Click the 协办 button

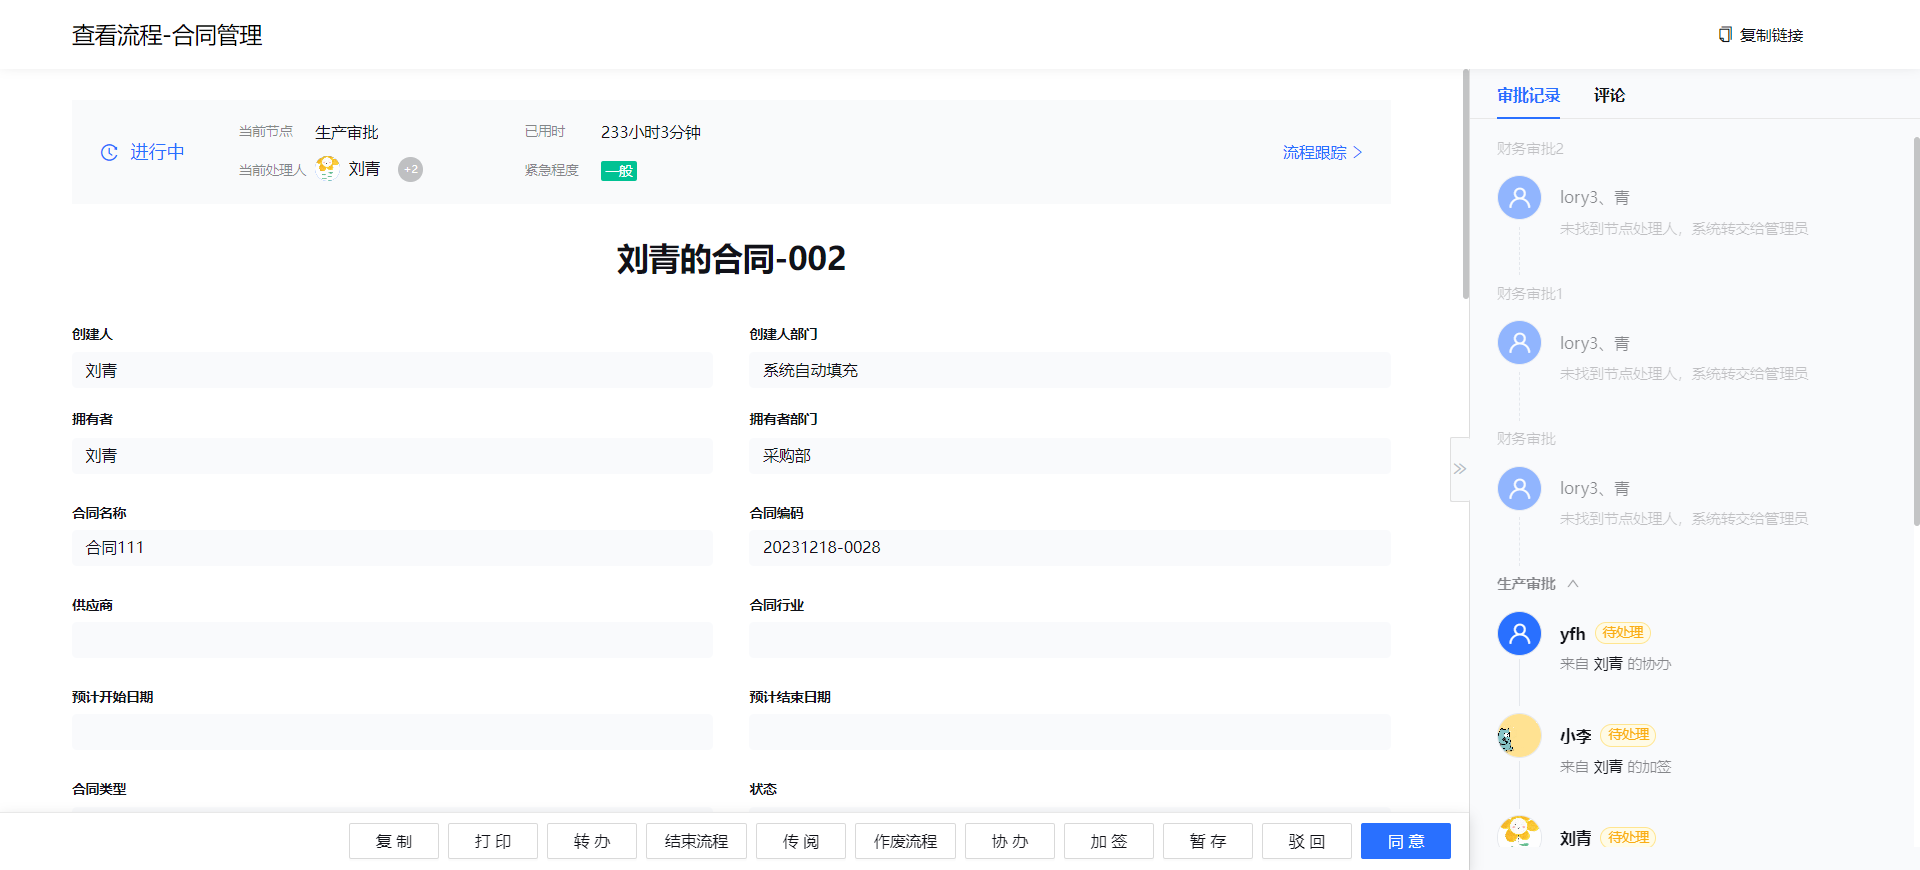click(x=1010, y=841)
